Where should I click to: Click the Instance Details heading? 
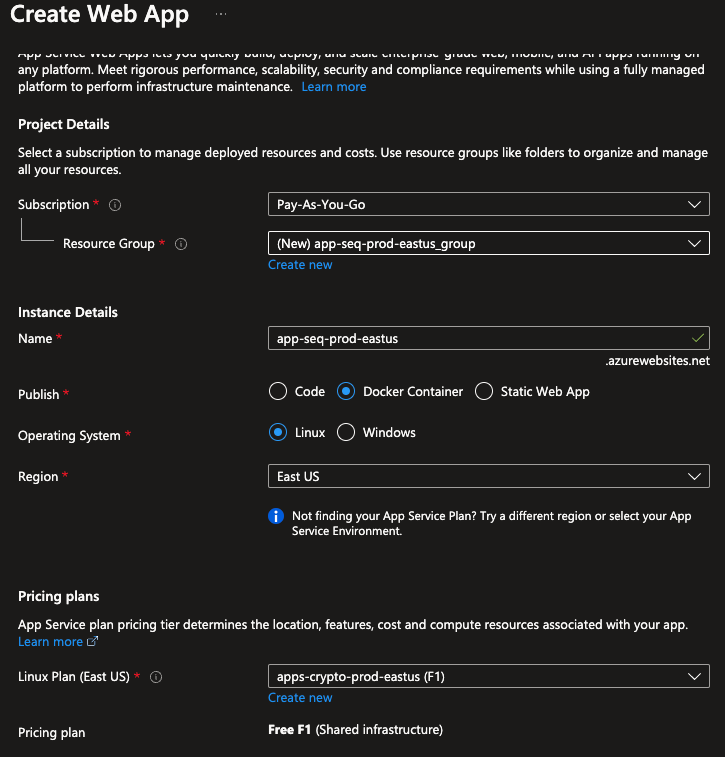tap(68, 312)
